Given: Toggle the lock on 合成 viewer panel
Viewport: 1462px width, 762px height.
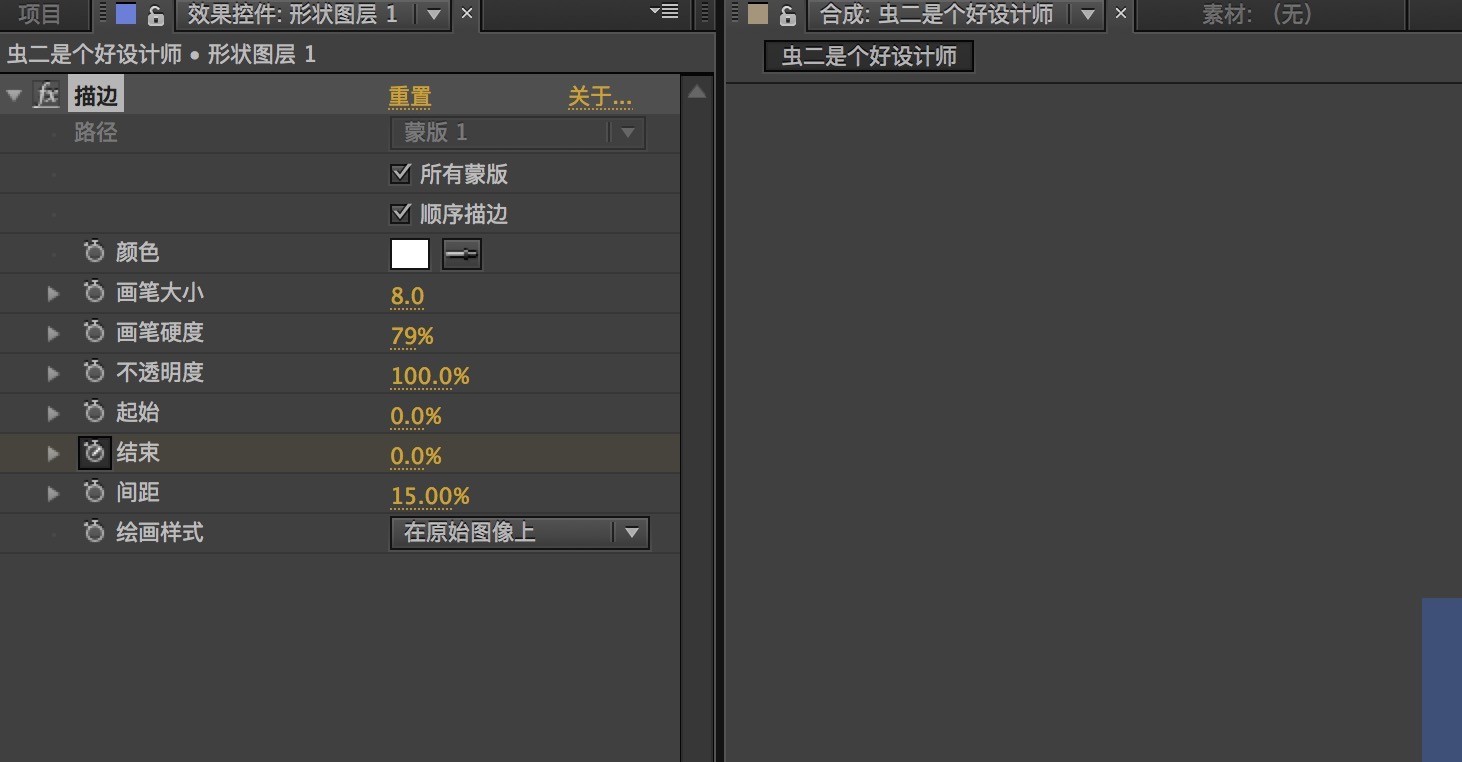Looking at the screenshot, I should [788, 15].
